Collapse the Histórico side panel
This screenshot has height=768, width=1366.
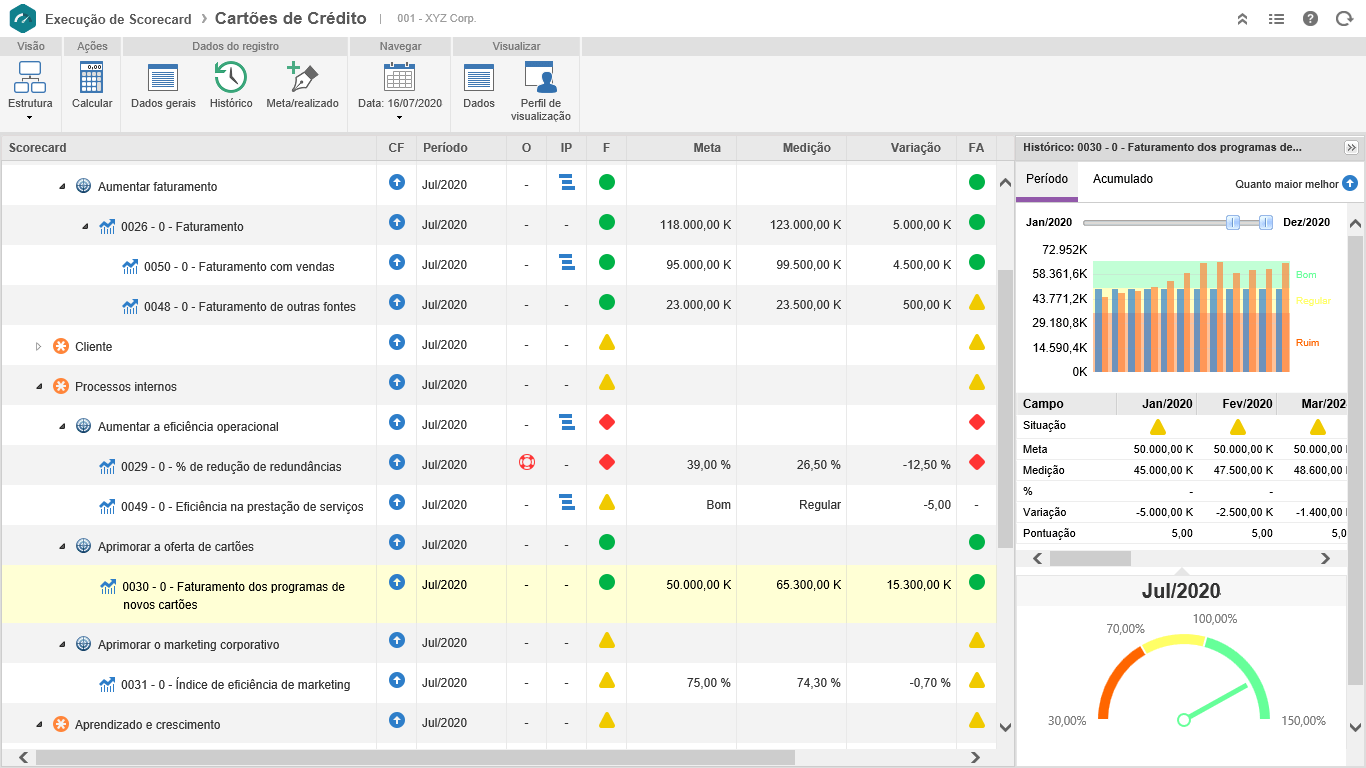click(x=1351, y=147)
